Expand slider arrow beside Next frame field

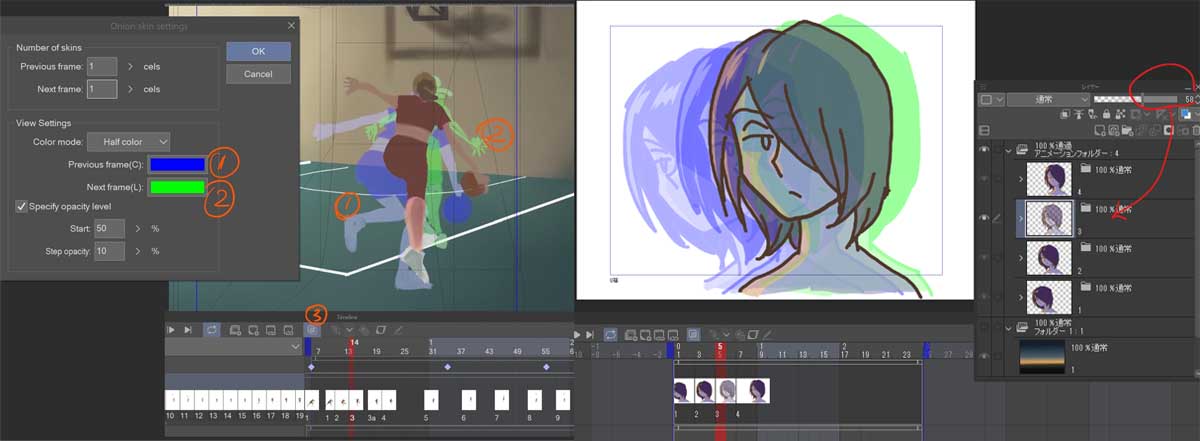click(130, 90)
